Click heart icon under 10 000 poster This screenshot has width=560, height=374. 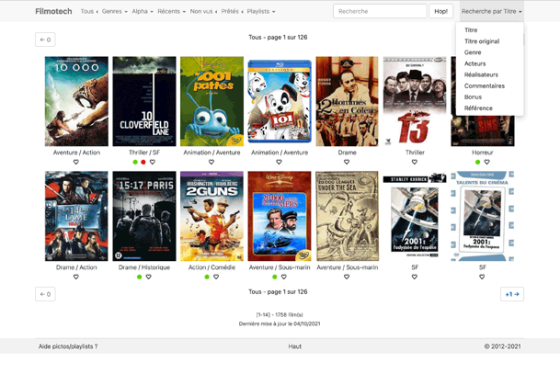(x=76, y=162)
